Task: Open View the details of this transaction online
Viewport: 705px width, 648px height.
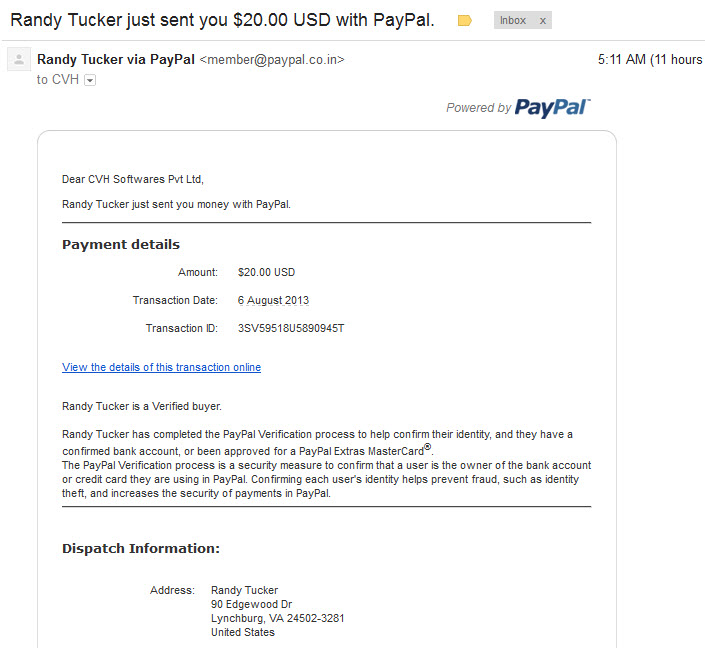Action: pyautogui.click(x=161, y=367)
